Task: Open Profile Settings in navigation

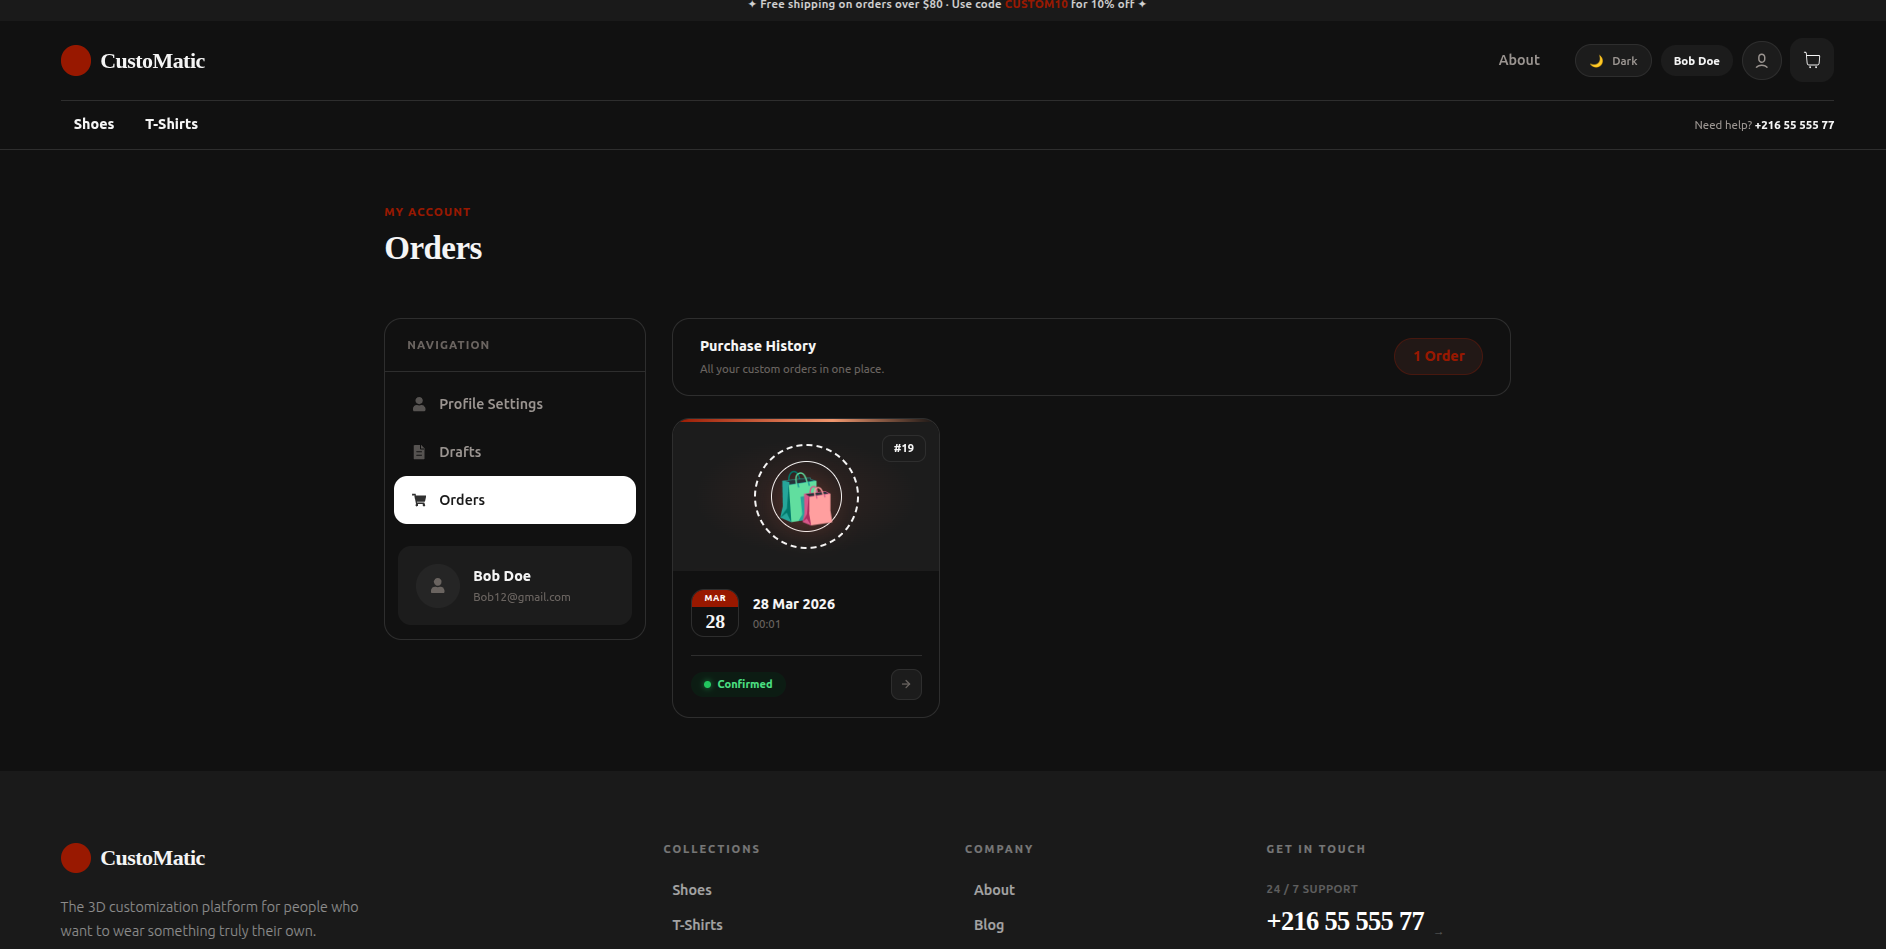Action: pyautogui.click(x=515, y=404)
